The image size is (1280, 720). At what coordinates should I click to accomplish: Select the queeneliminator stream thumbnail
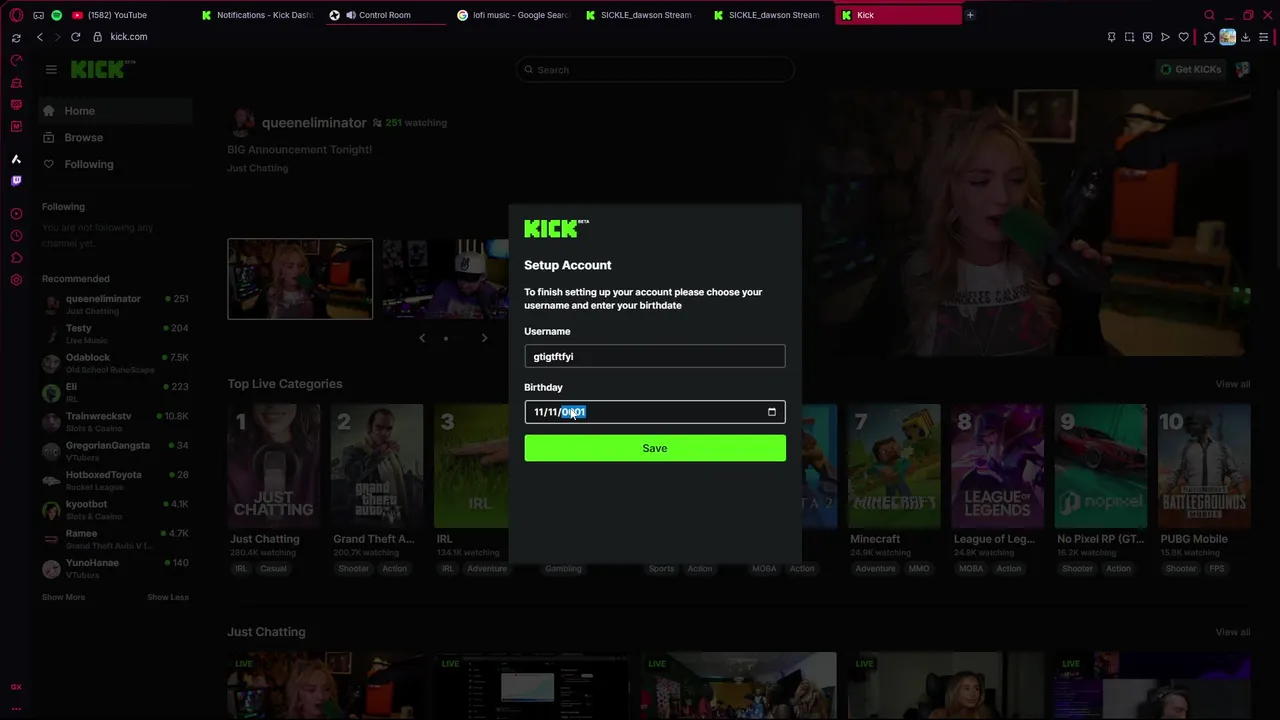pyautogui.click(x=300, y=279)
